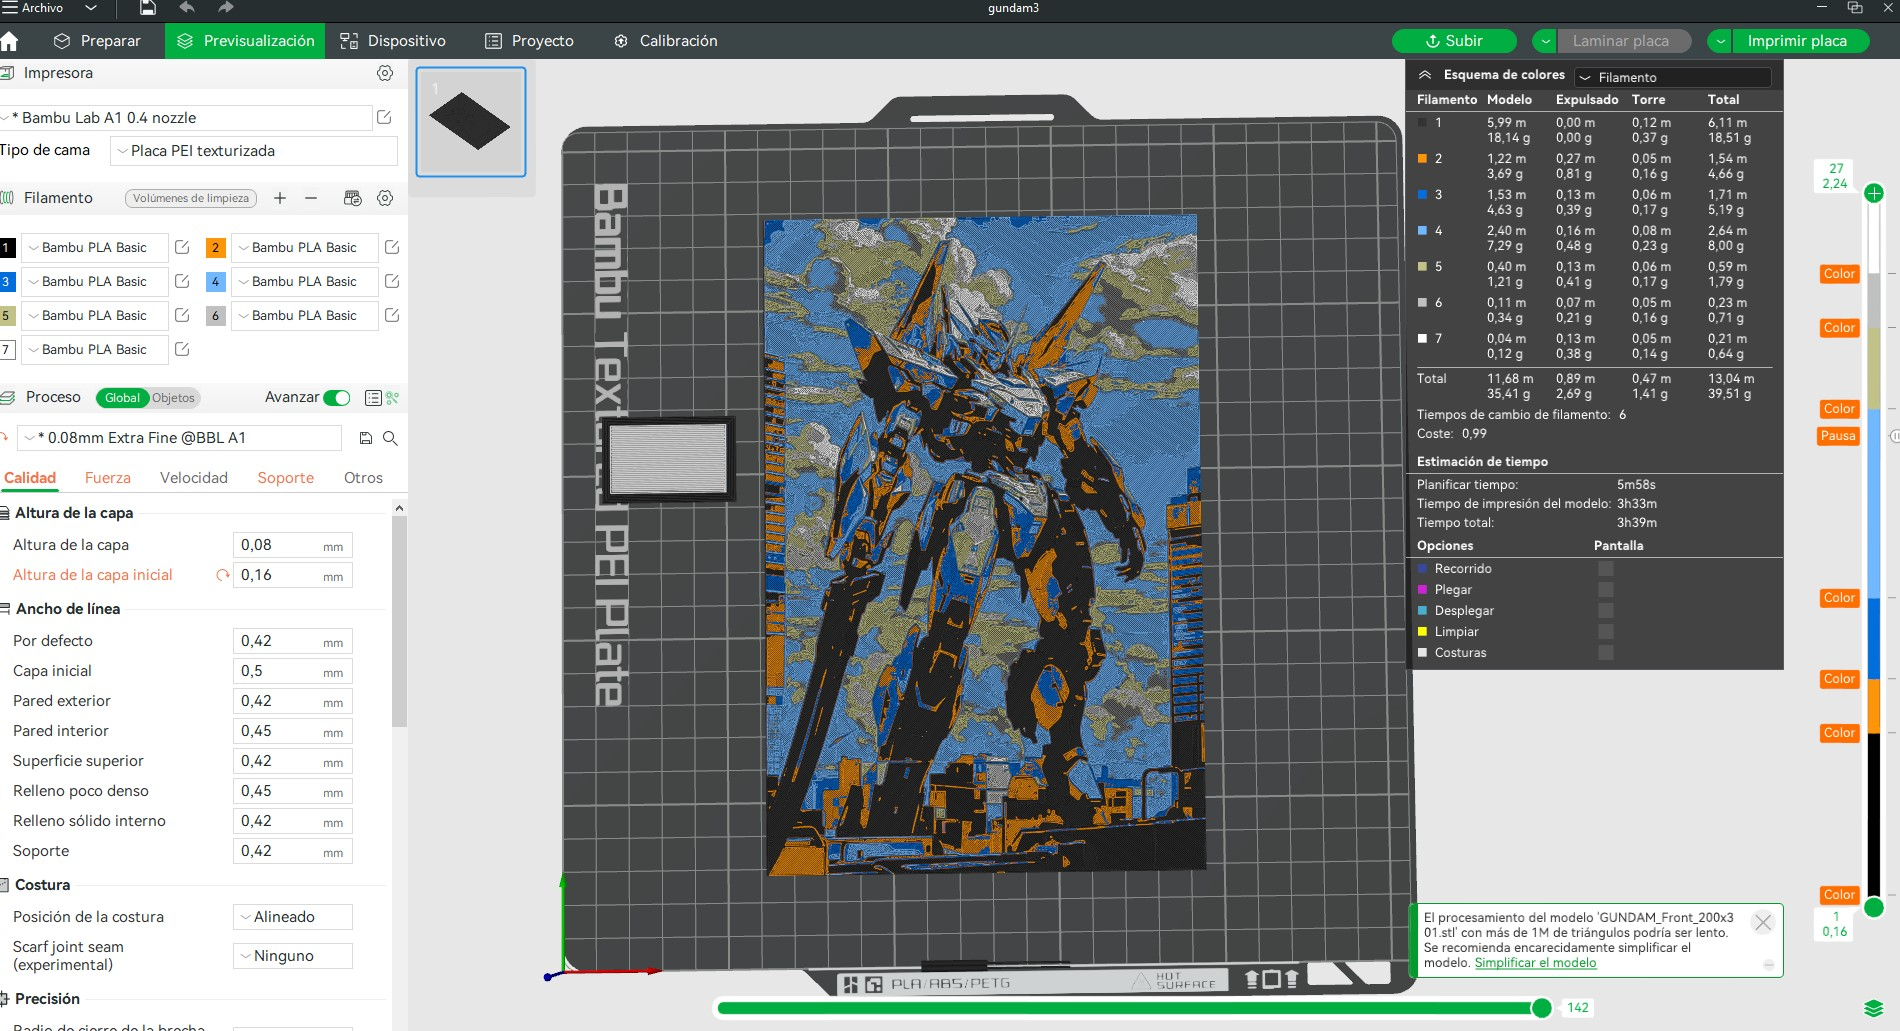Toggle the Avanzar advanced switch
This screenshot has height=1031, width=1900.
click(x=337, y=398)
